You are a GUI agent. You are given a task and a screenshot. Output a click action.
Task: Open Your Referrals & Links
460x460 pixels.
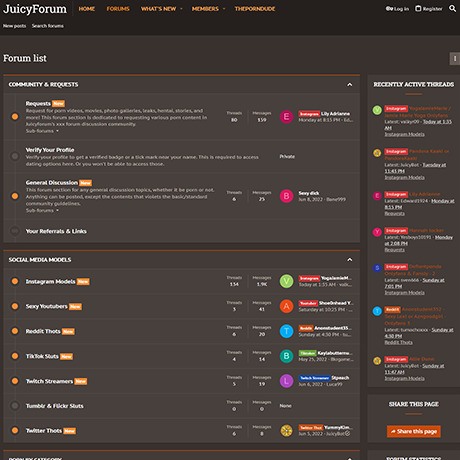pos(56,231)
